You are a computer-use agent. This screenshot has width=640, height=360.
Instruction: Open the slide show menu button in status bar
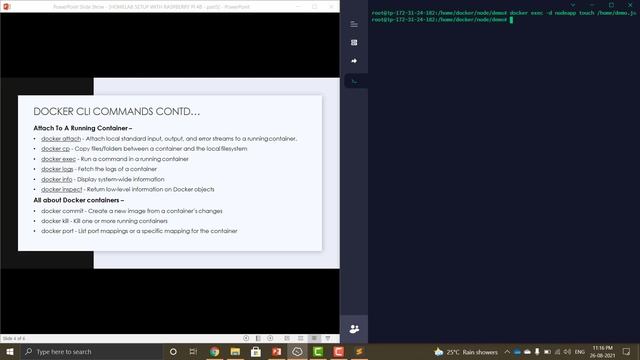(x=258, y=338)
